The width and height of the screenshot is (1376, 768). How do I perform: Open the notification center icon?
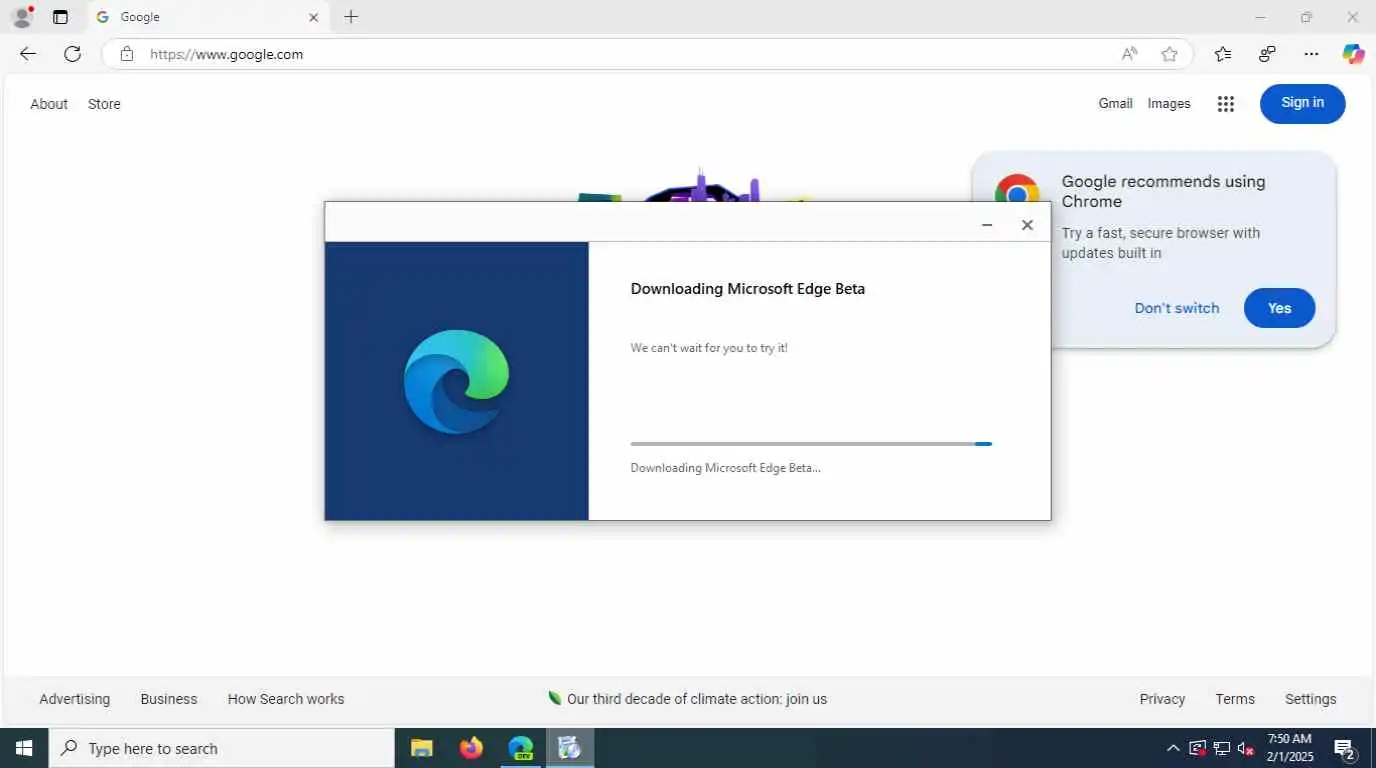click(1345, 748)
